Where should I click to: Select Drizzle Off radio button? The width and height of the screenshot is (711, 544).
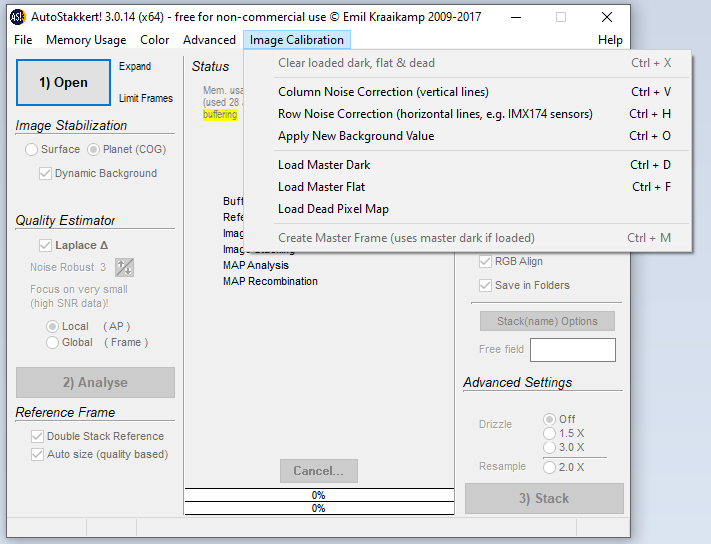550,419
